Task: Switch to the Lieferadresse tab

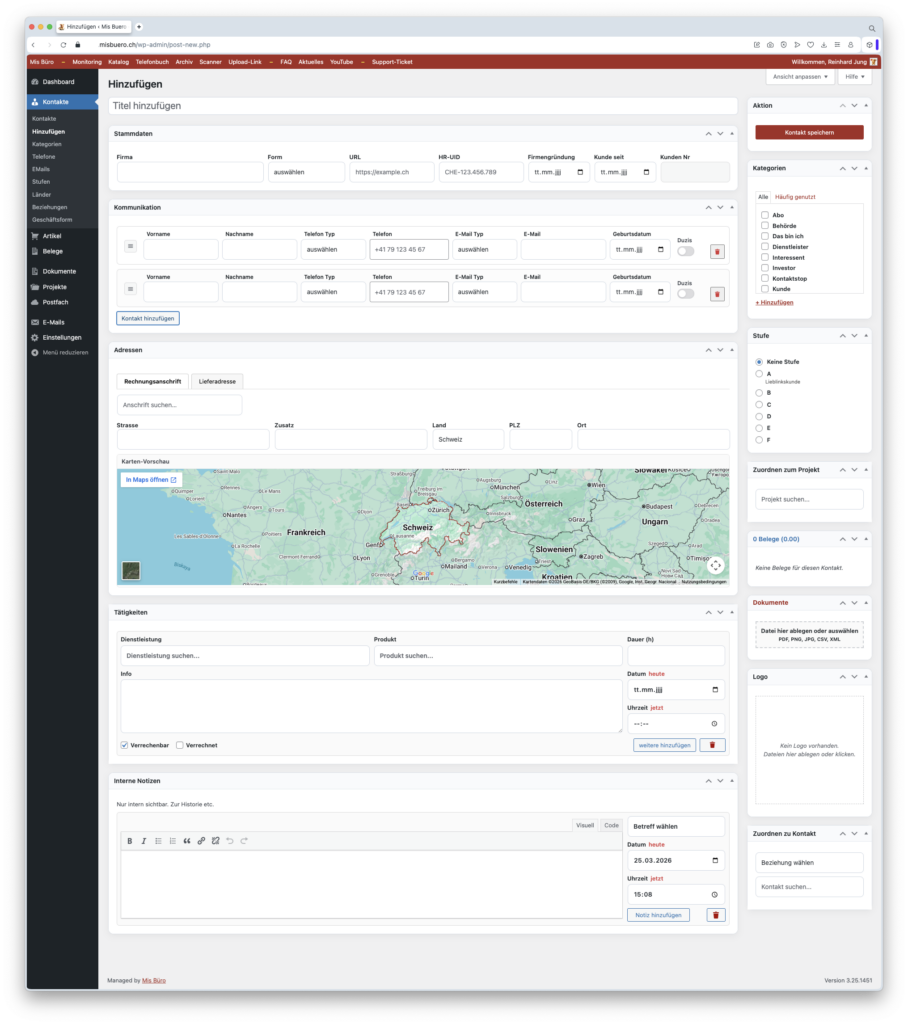Action: [x=218, y=381]
